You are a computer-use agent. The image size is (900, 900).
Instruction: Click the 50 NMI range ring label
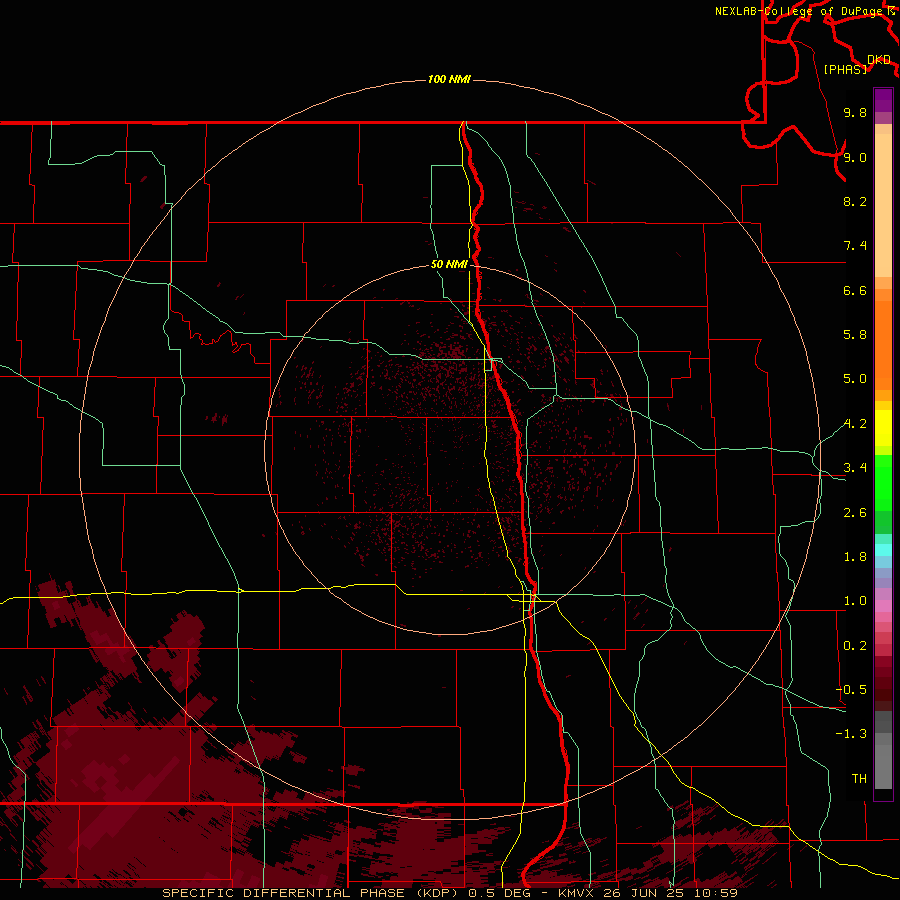coord(449,264)
